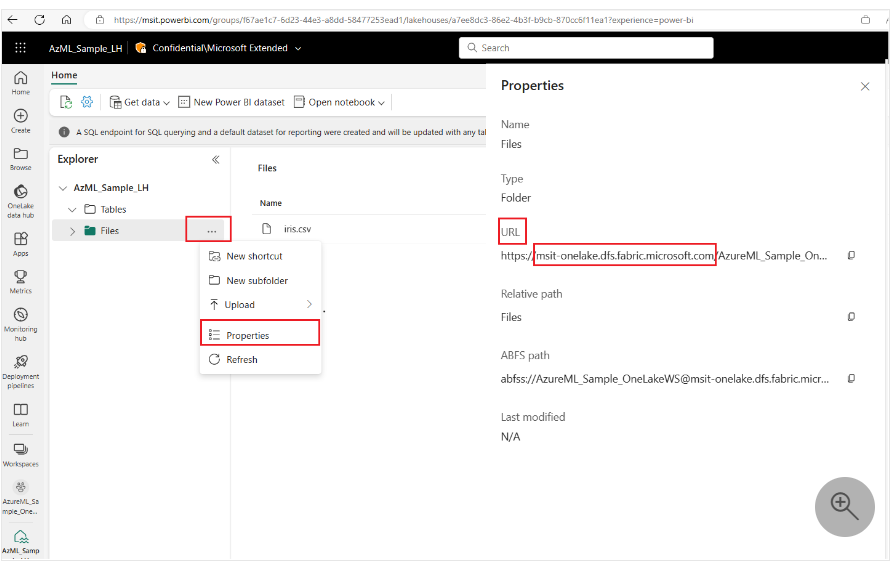Screen dimensions: 893x565
Task: Click the refresh page icon in toolbar
Action: pyautogui.click(x=66, y=102)
